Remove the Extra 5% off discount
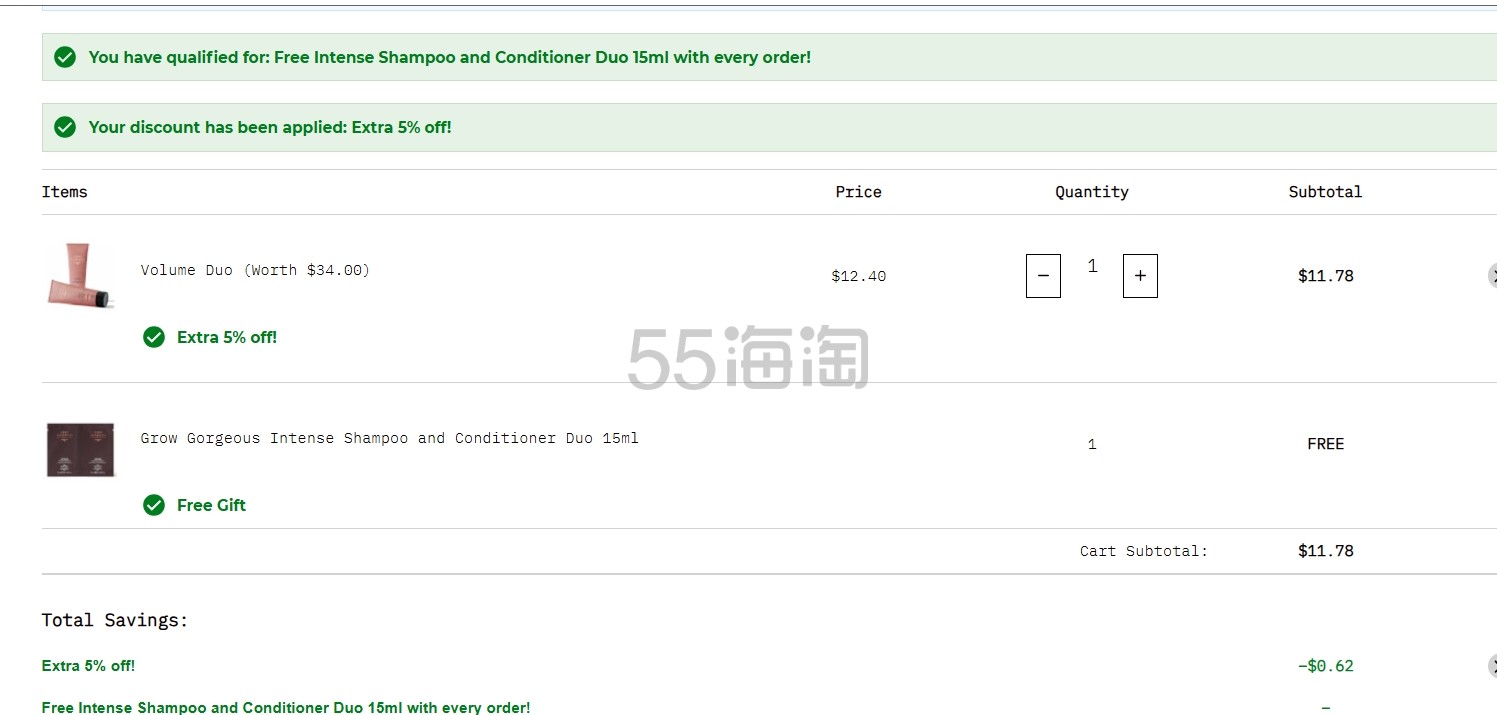 1493,666
